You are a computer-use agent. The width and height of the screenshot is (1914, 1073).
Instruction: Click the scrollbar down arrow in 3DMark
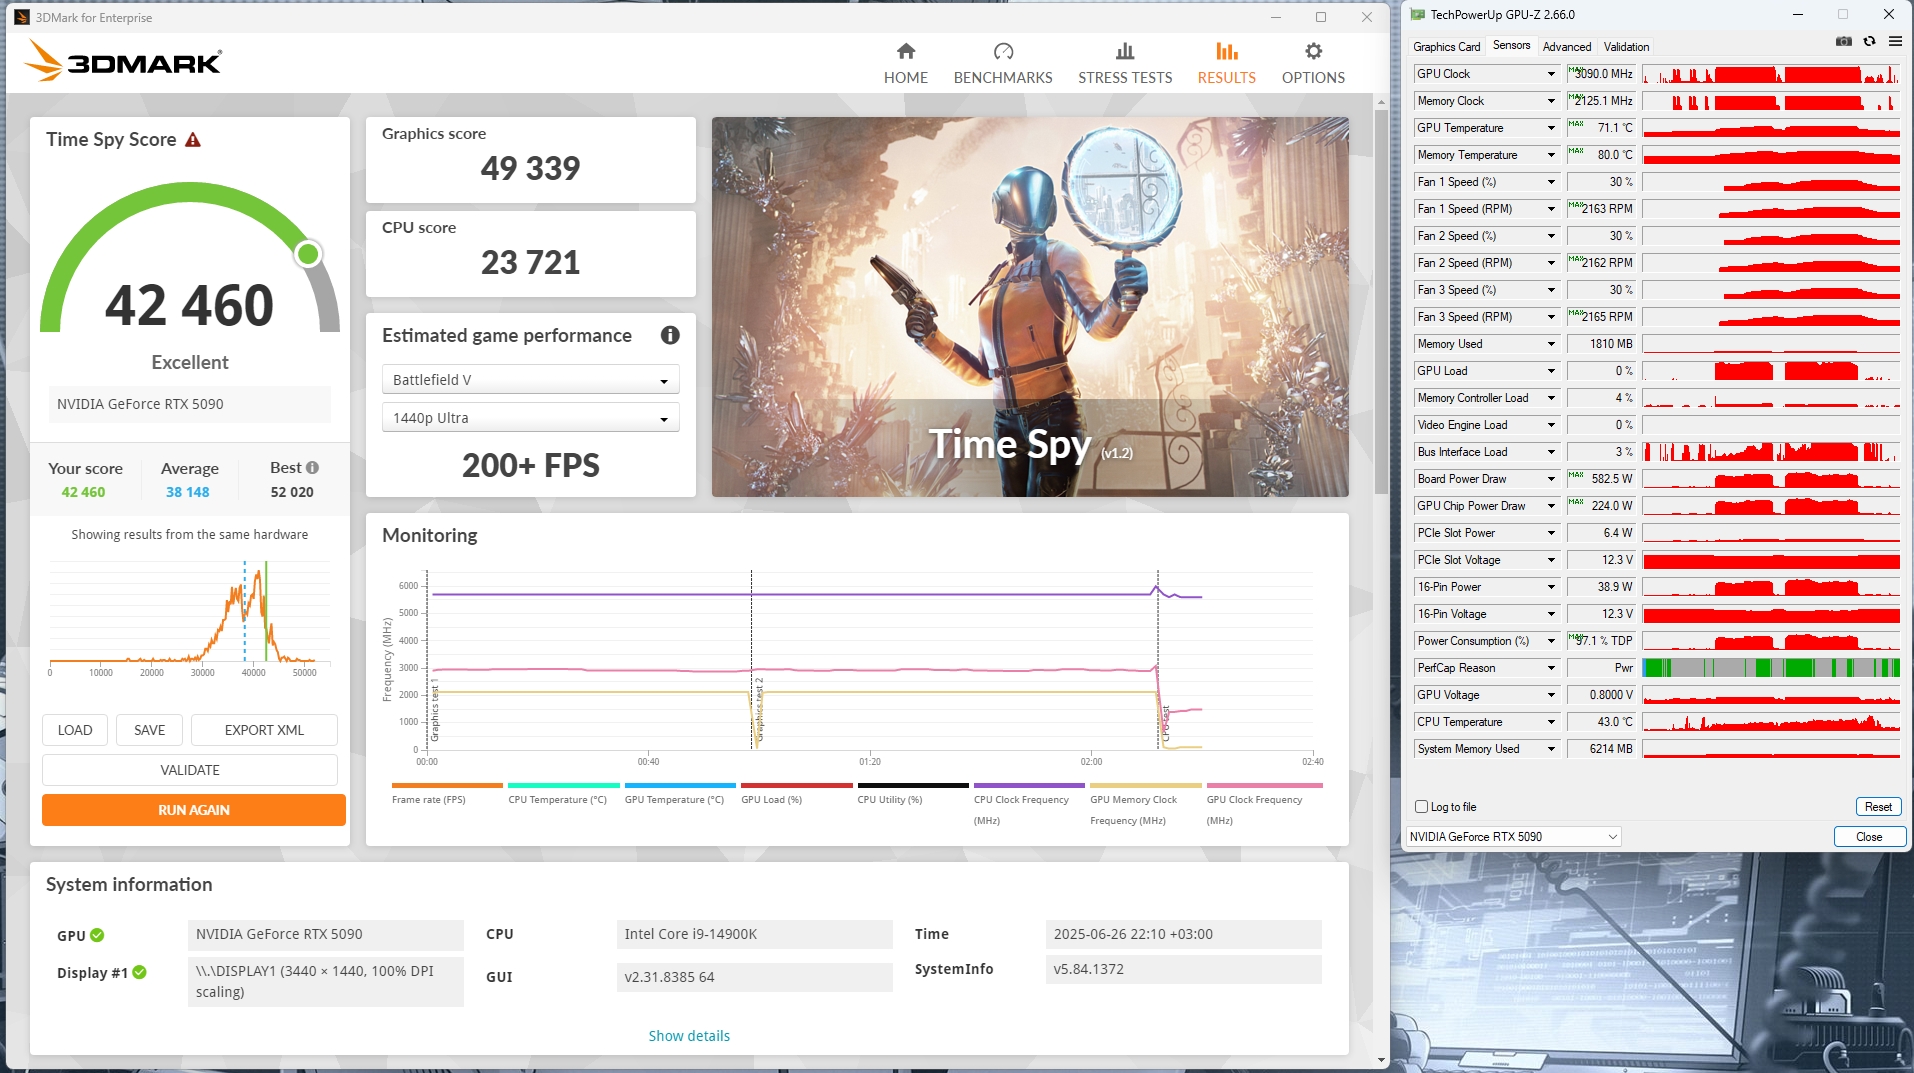tap(1381, 1060)
